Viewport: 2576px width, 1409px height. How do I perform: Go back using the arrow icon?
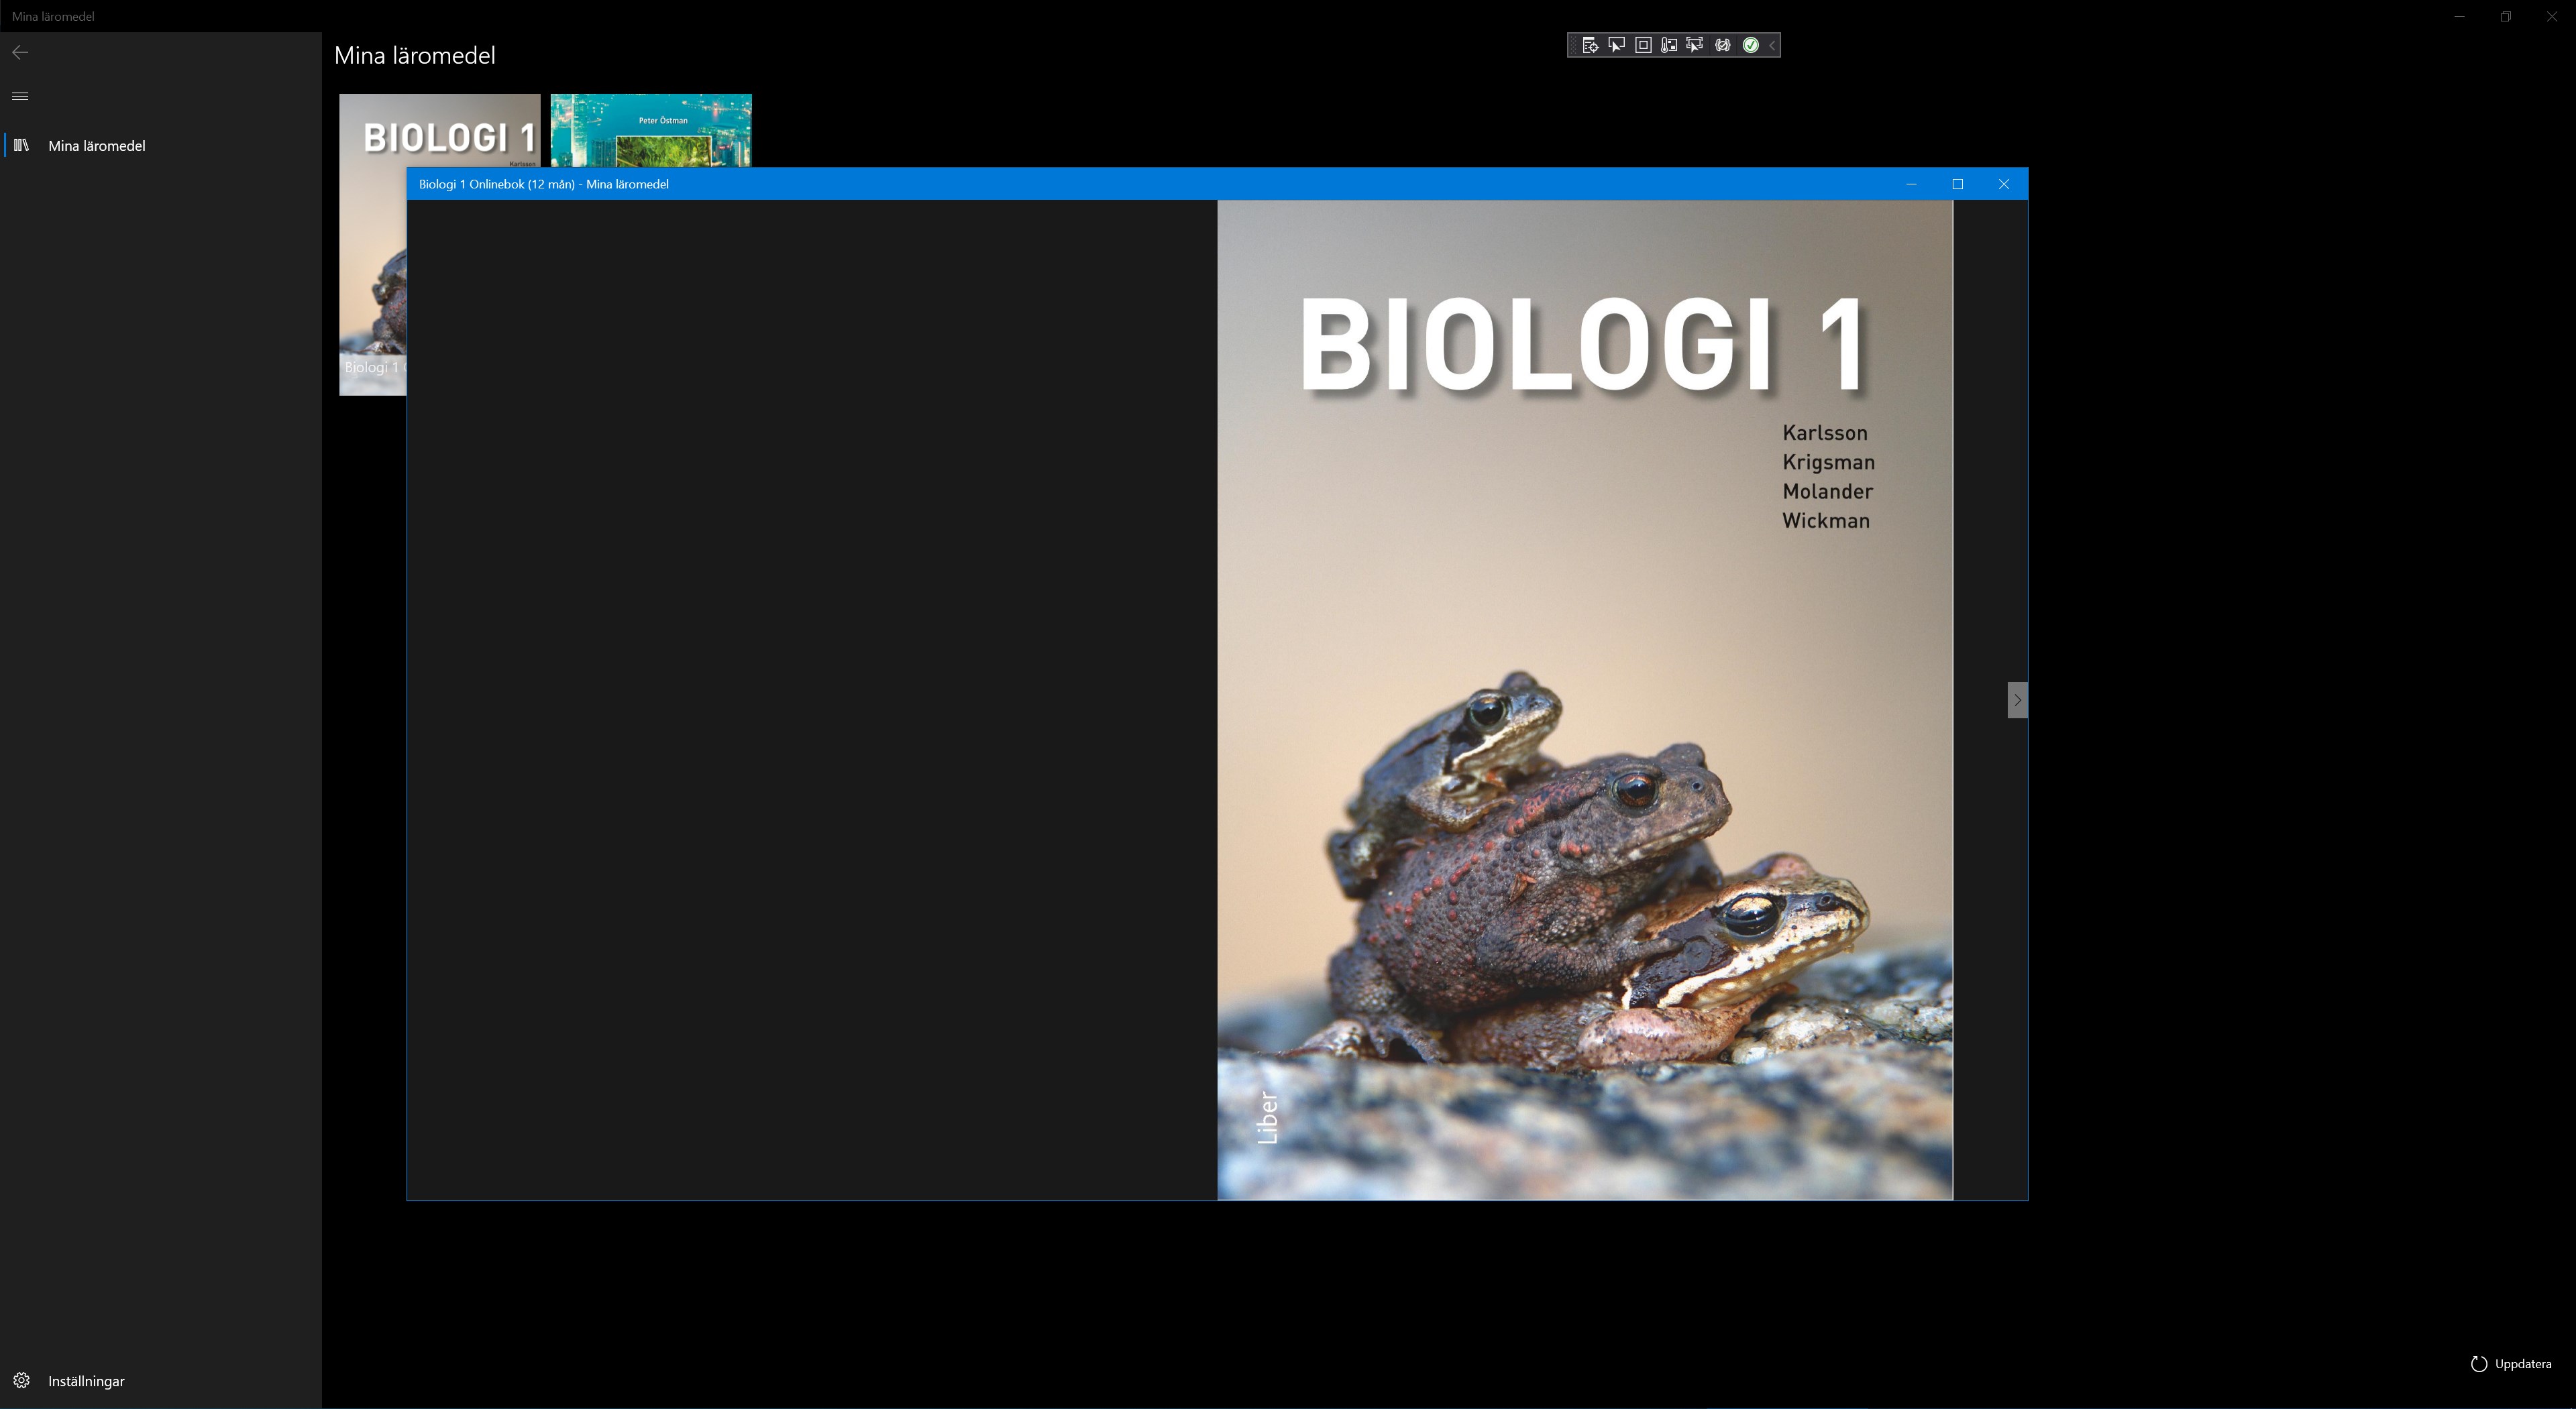point(20,52)
